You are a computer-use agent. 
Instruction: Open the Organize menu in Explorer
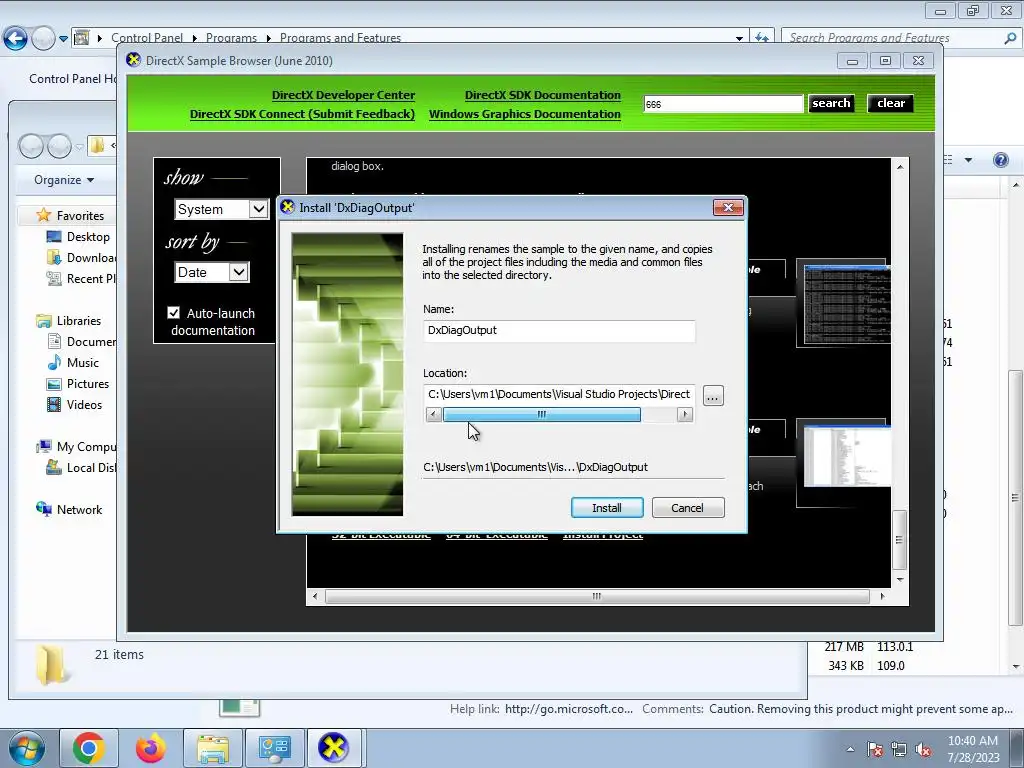tap(63, 180)
